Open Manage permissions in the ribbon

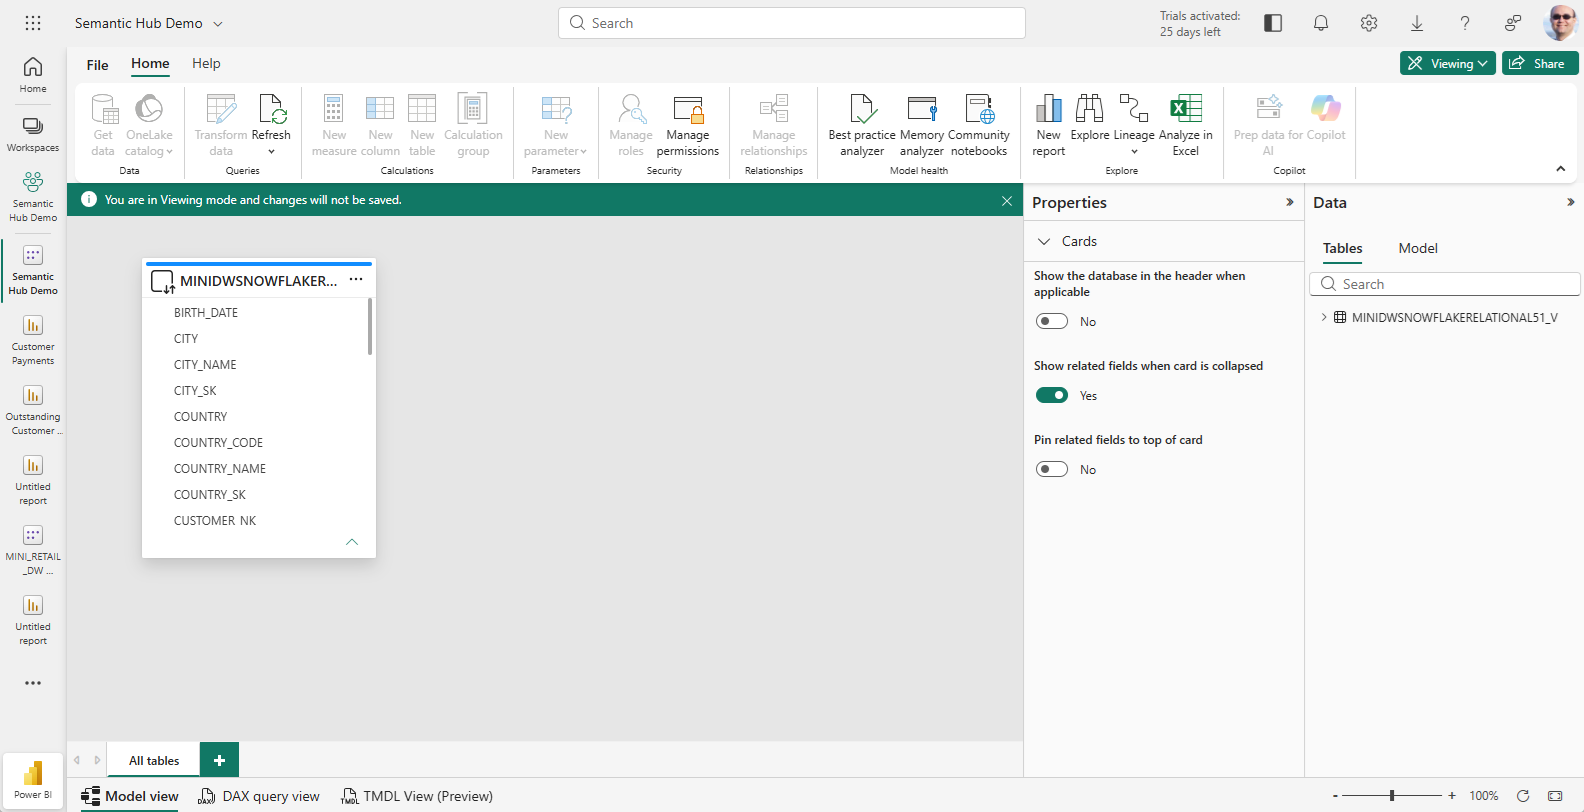pyautogui.click(x=688, y=124)
